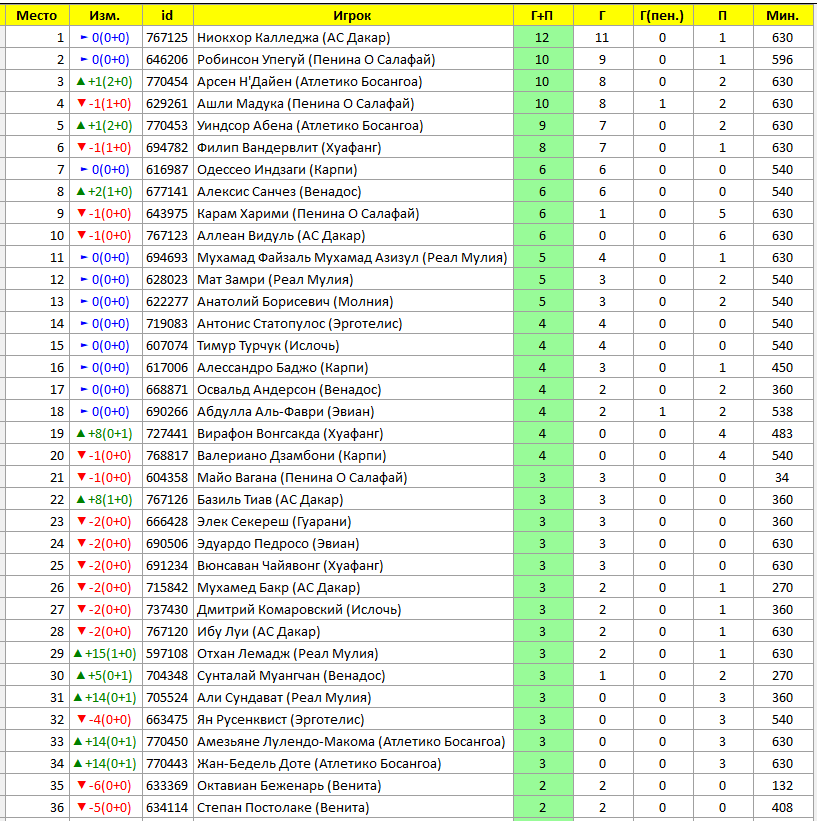The height and width of the screenshot is (821, 817).
Task: Select cell Одессео Индзаги (Карпи)
Action: (x=353, y=170)
